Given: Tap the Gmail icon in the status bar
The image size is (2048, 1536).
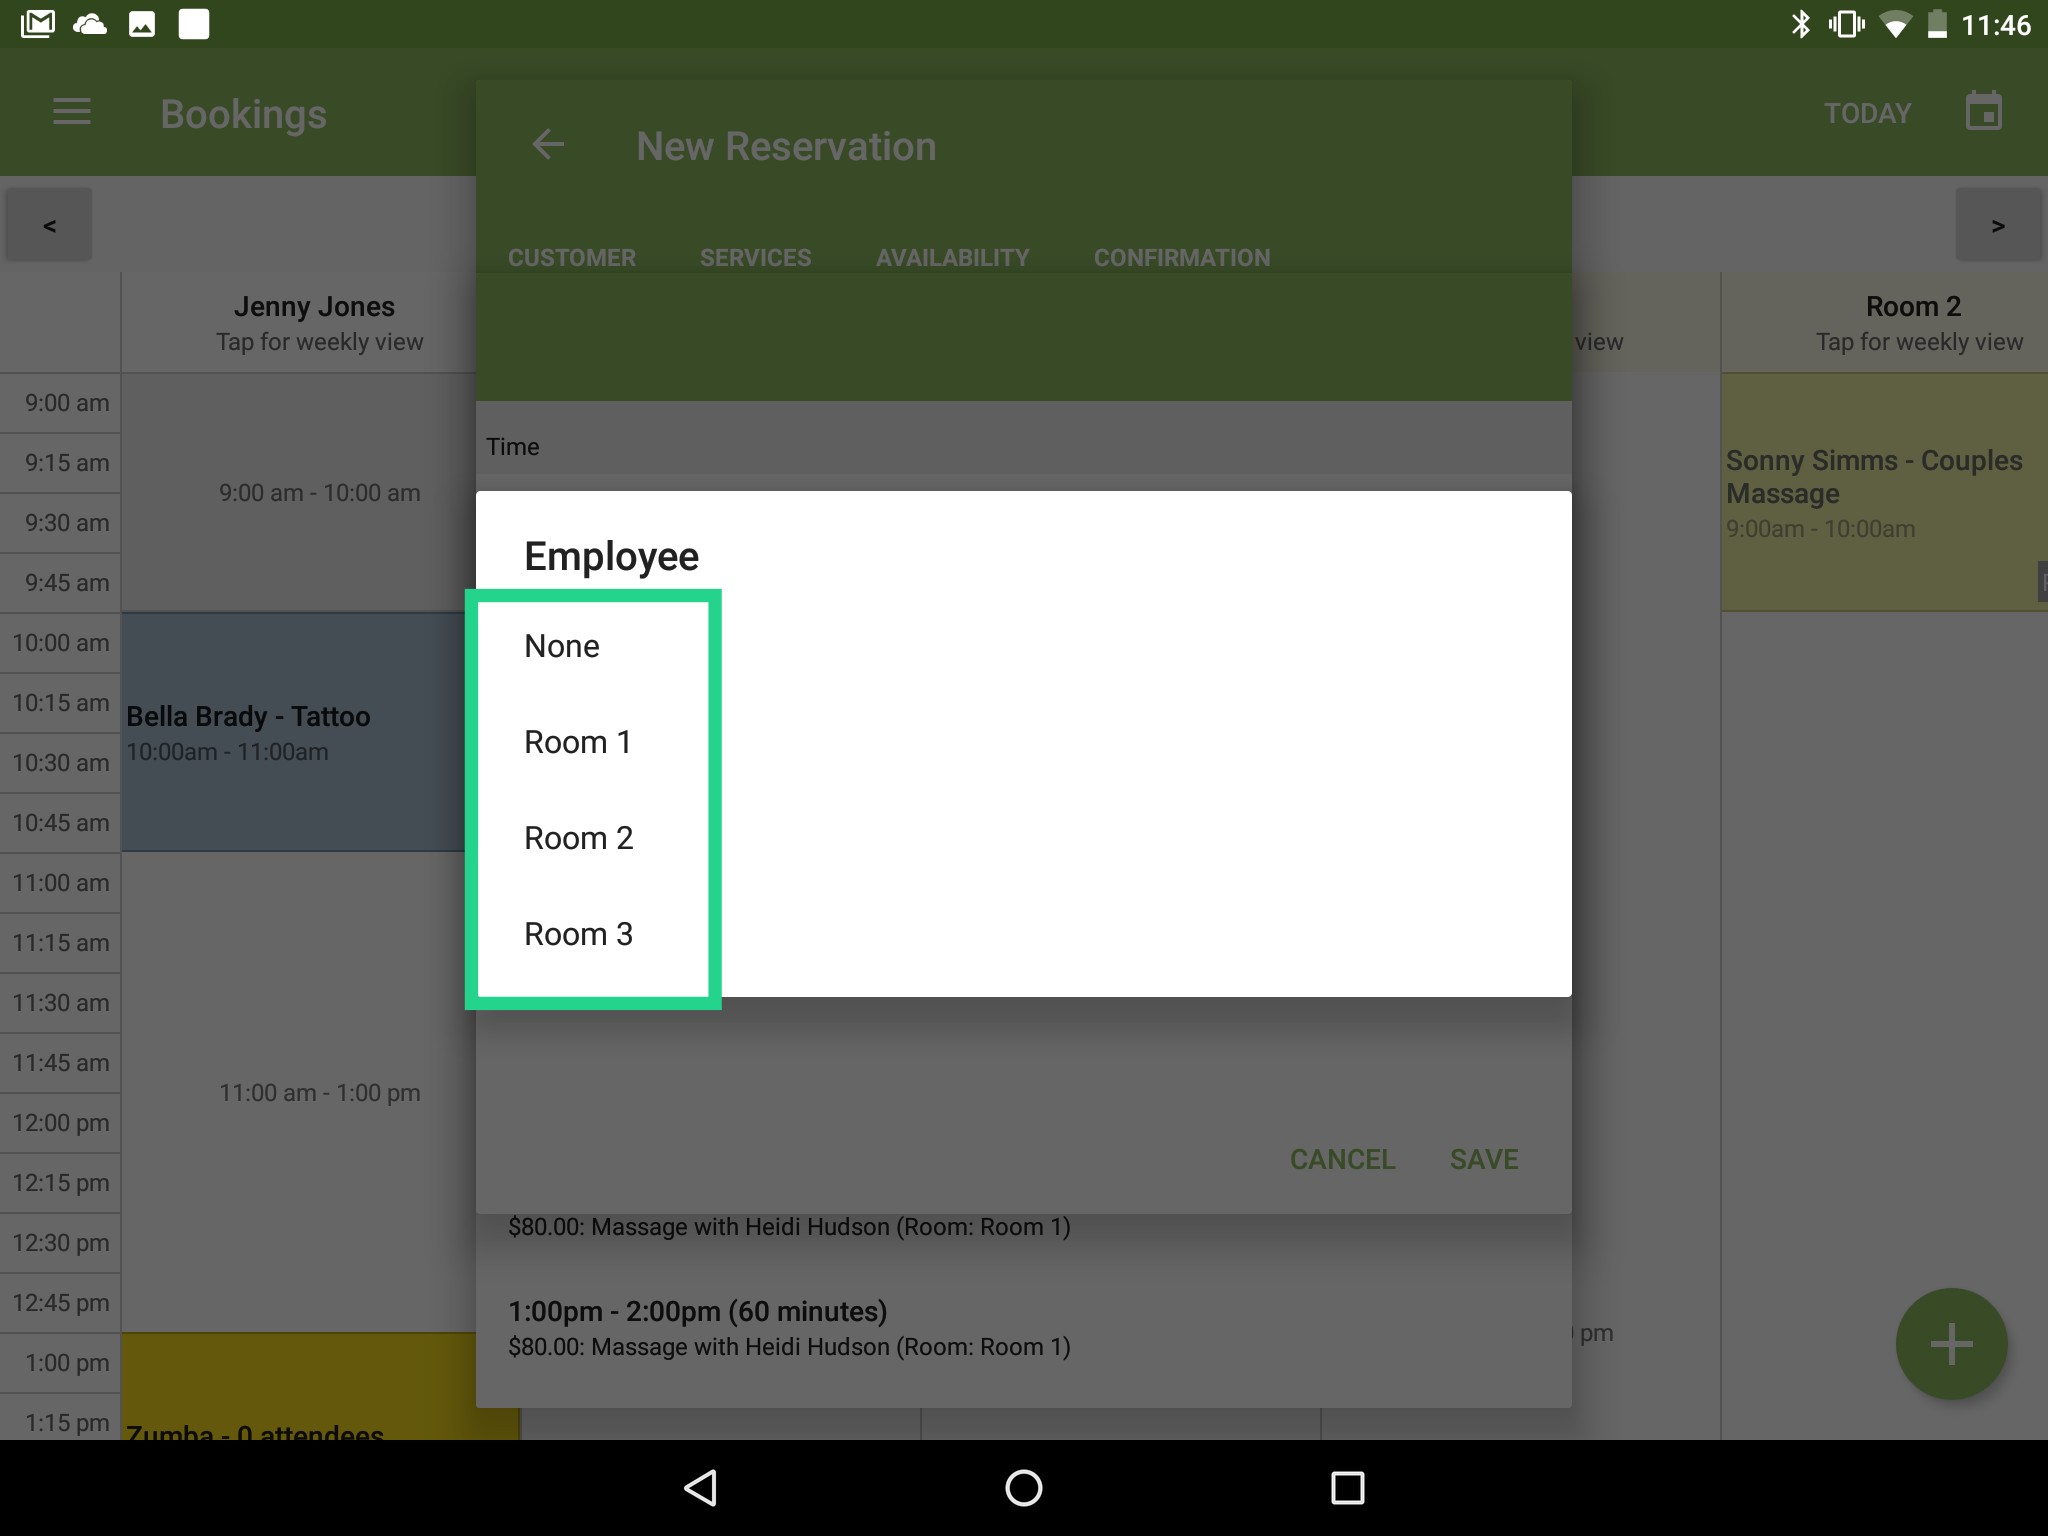Looking at the screenshot, I should (x=40, y=22).
